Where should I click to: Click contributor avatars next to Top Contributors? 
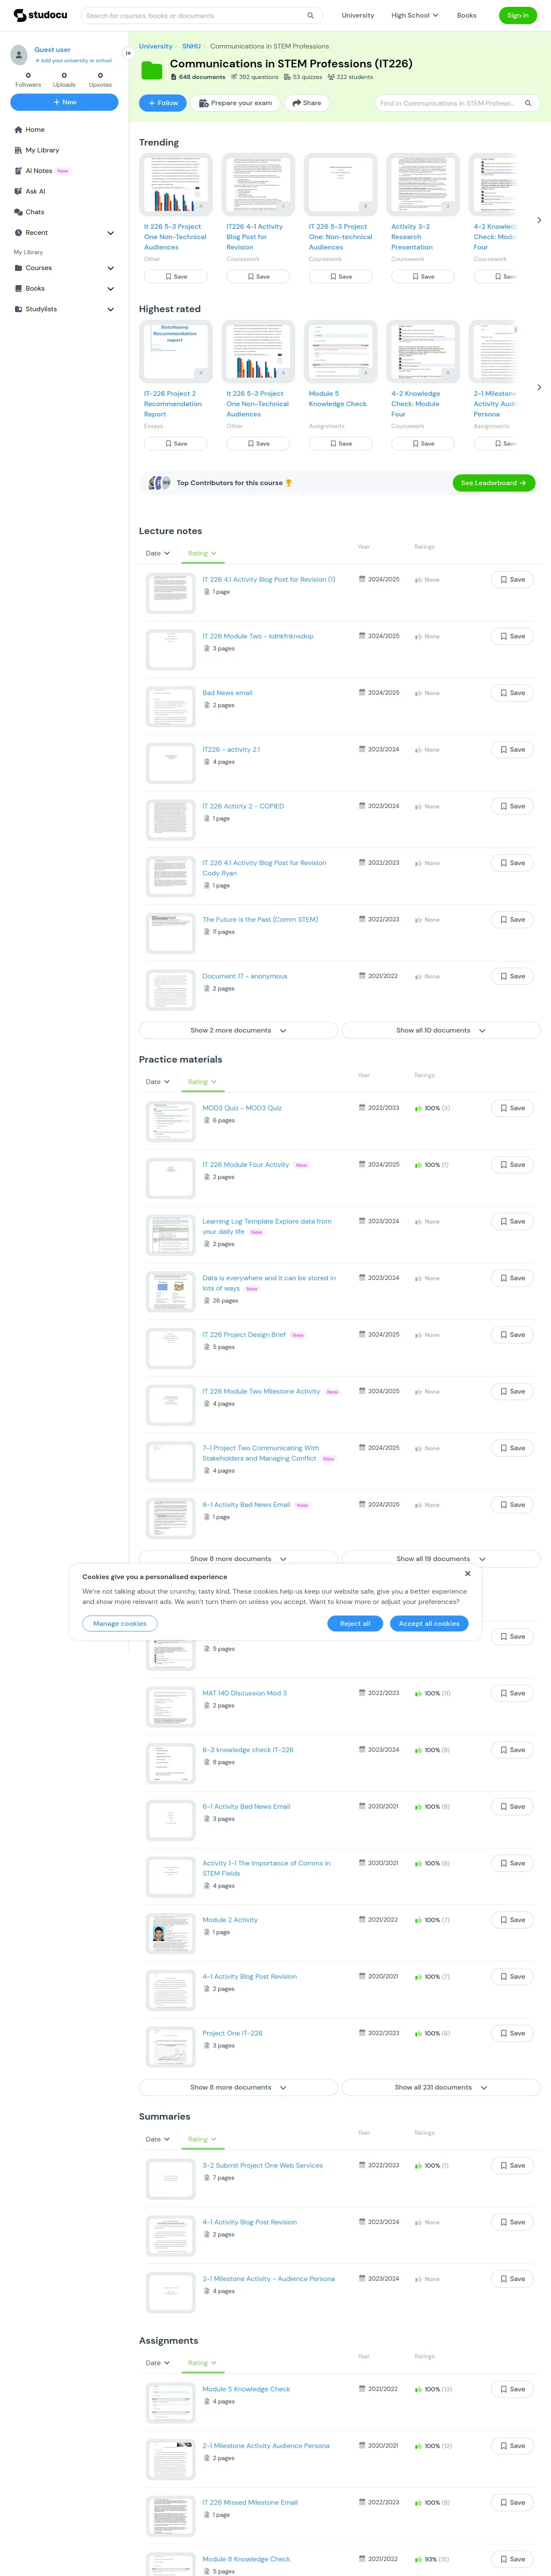[160, 483]
